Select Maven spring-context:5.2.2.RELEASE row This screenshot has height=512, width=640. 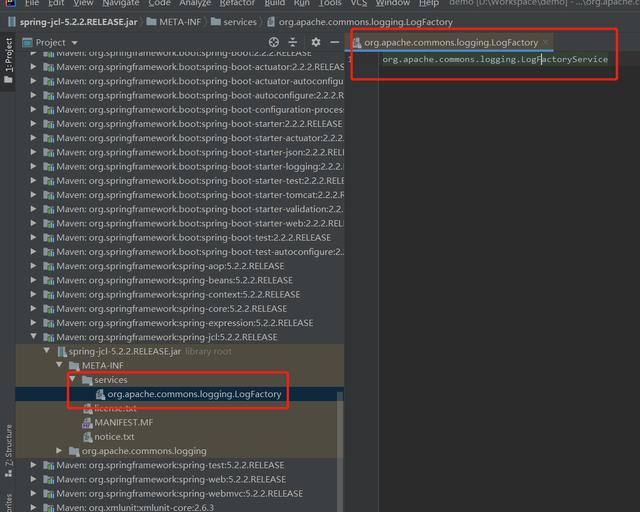click(180, 294)
